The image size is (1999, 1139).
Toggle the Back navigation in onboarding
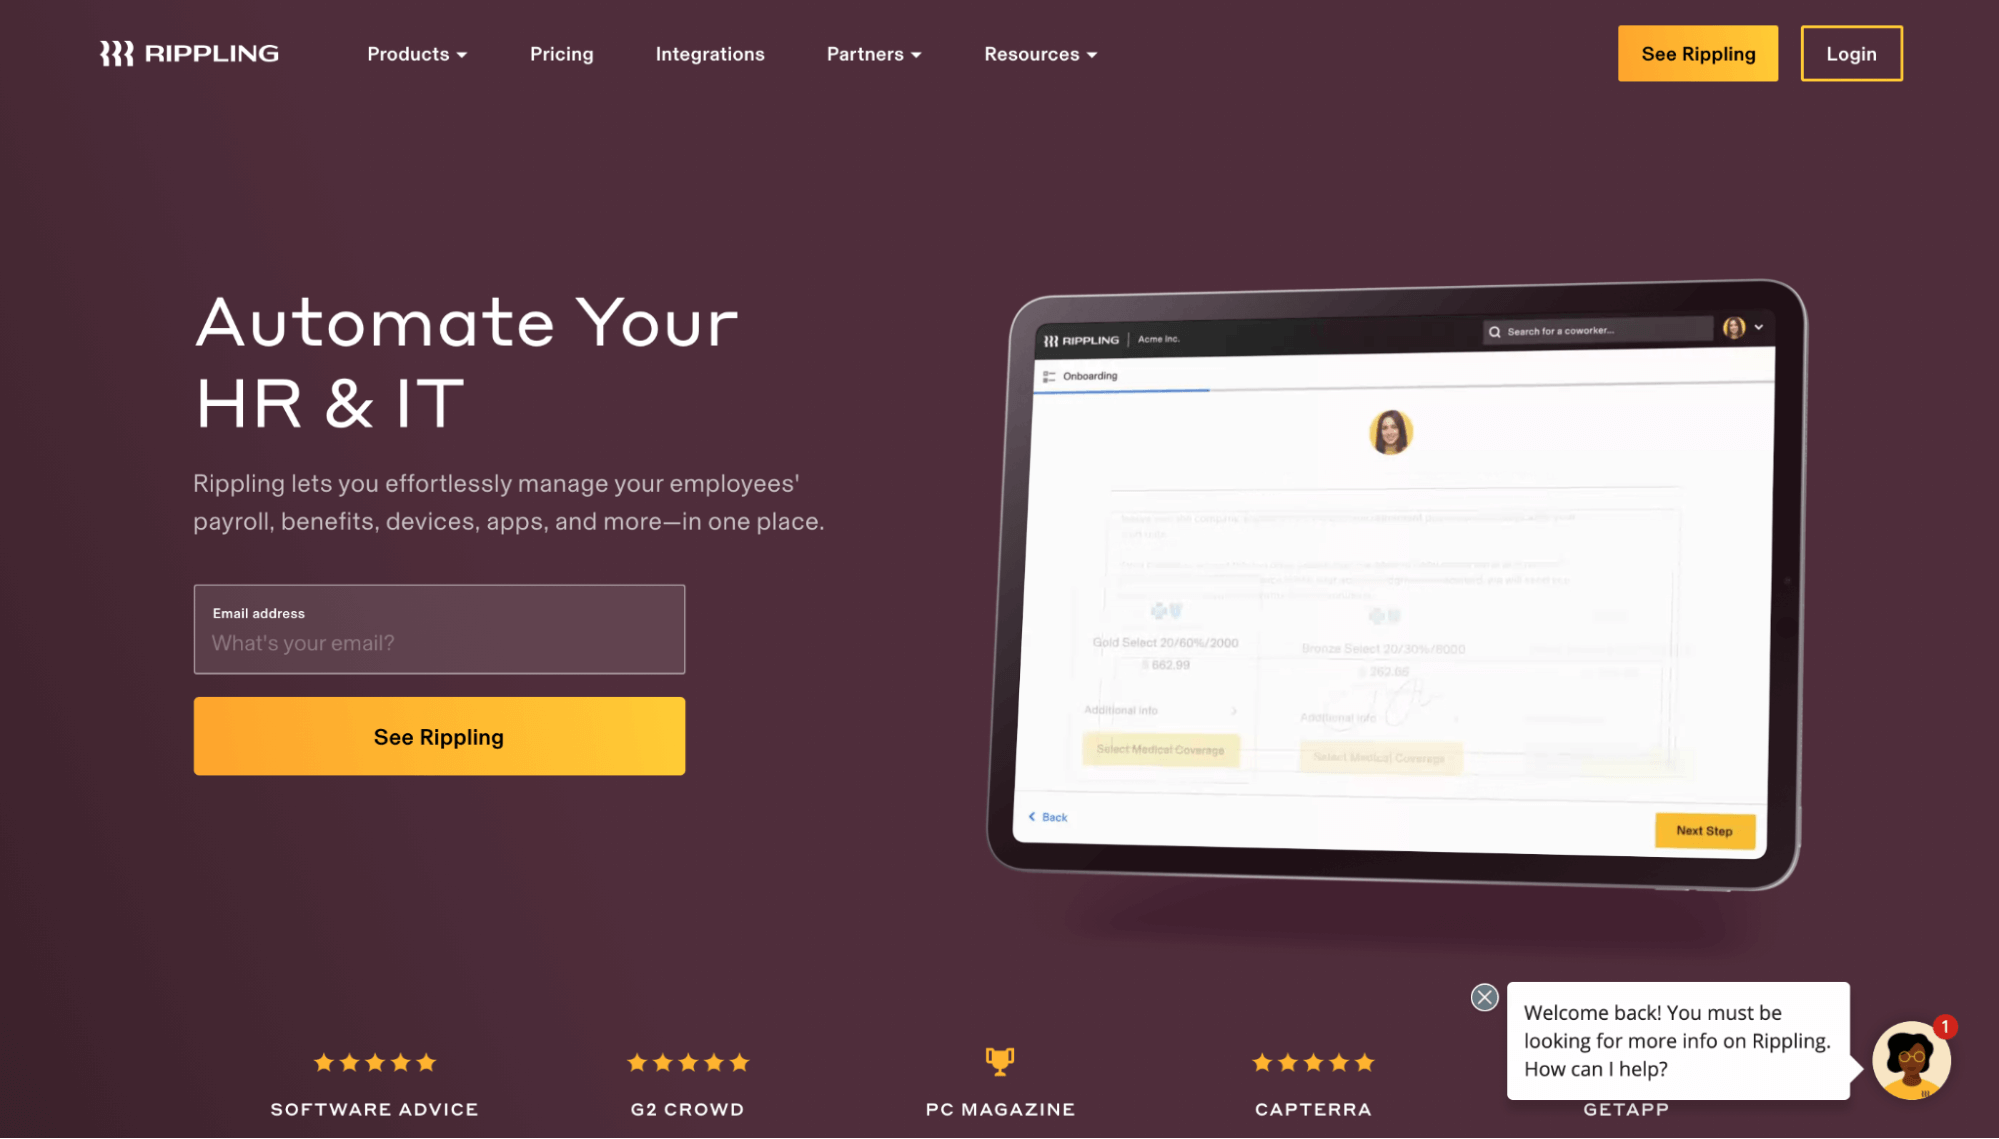coord(1049,817)
